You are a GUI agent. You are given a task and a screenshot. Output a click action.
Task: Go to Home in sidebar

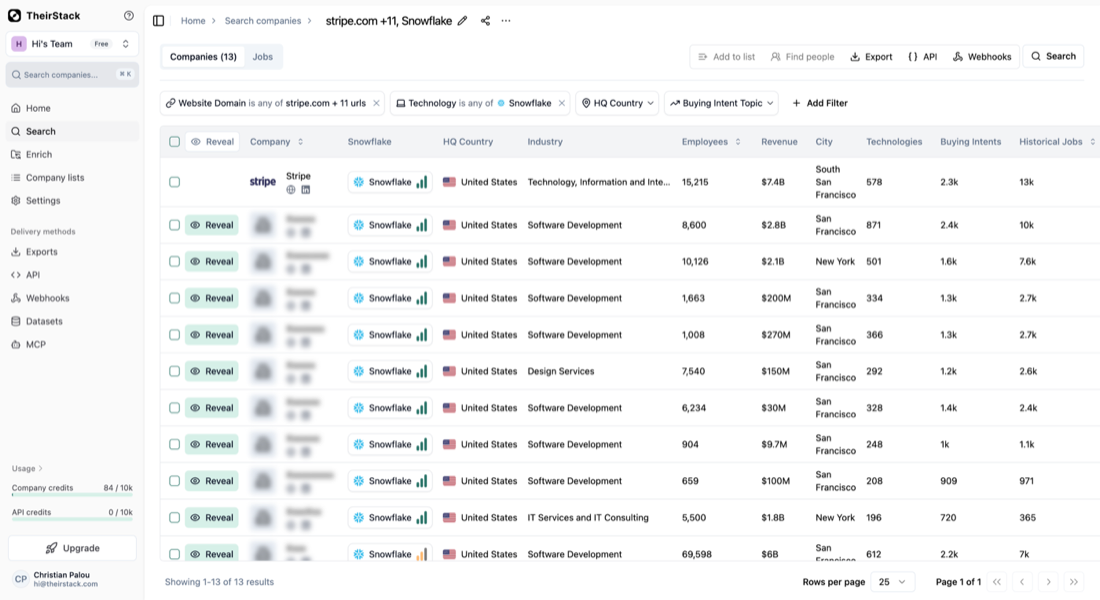tap(38, 108)
